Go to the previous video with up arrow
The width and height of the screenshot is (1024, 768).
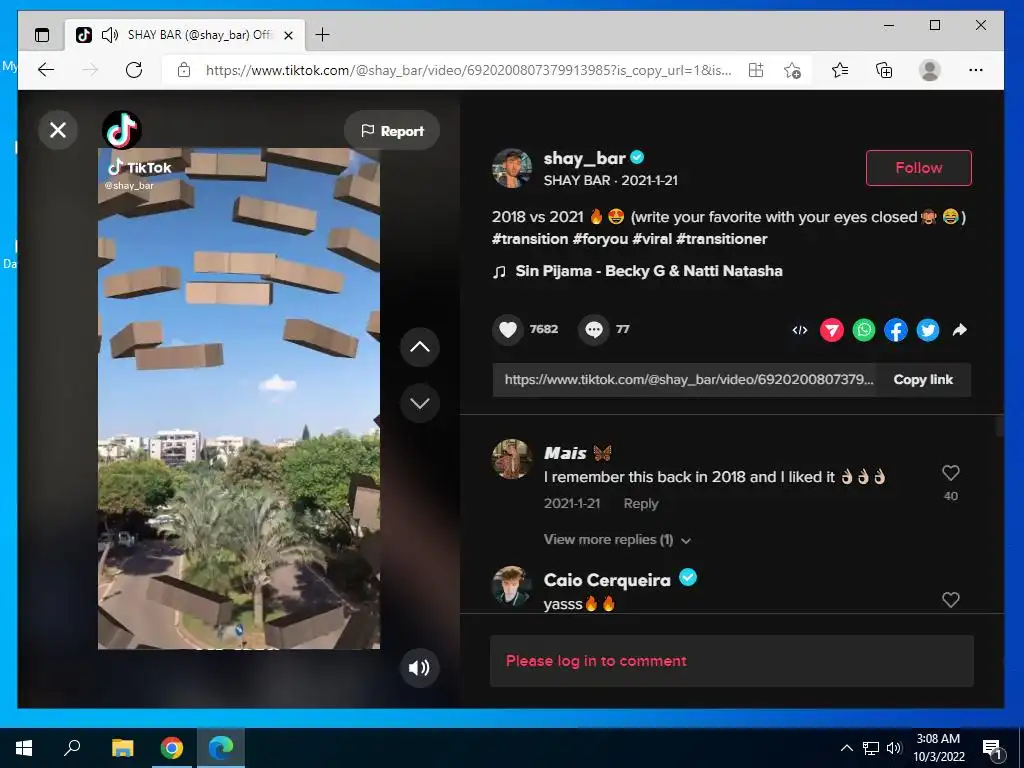419,347
